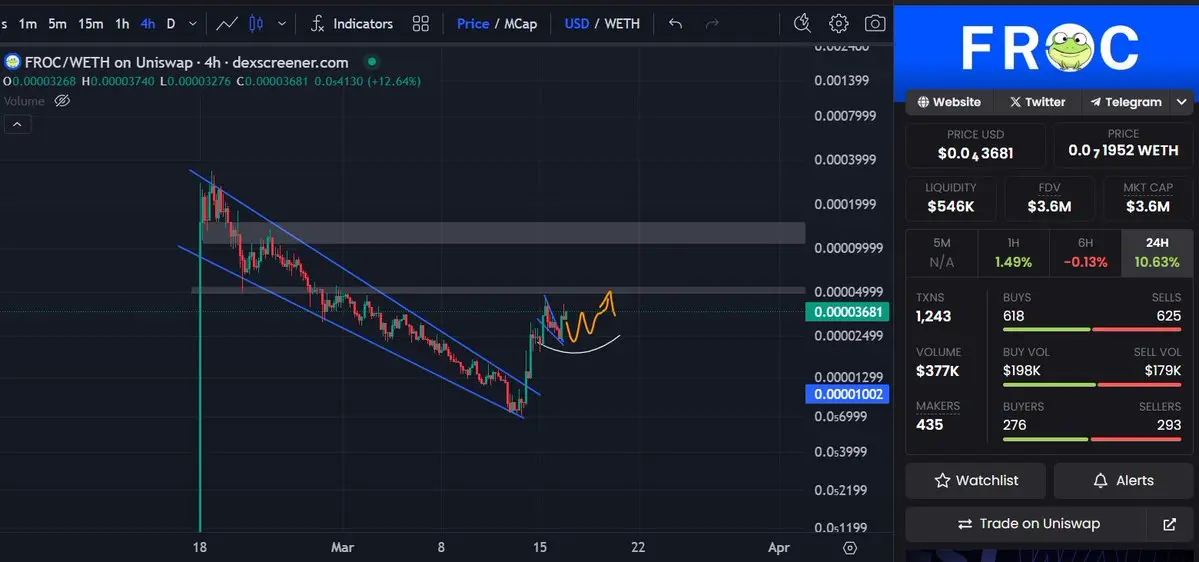Open the quick search magnifier icon

tap(802, 24)
